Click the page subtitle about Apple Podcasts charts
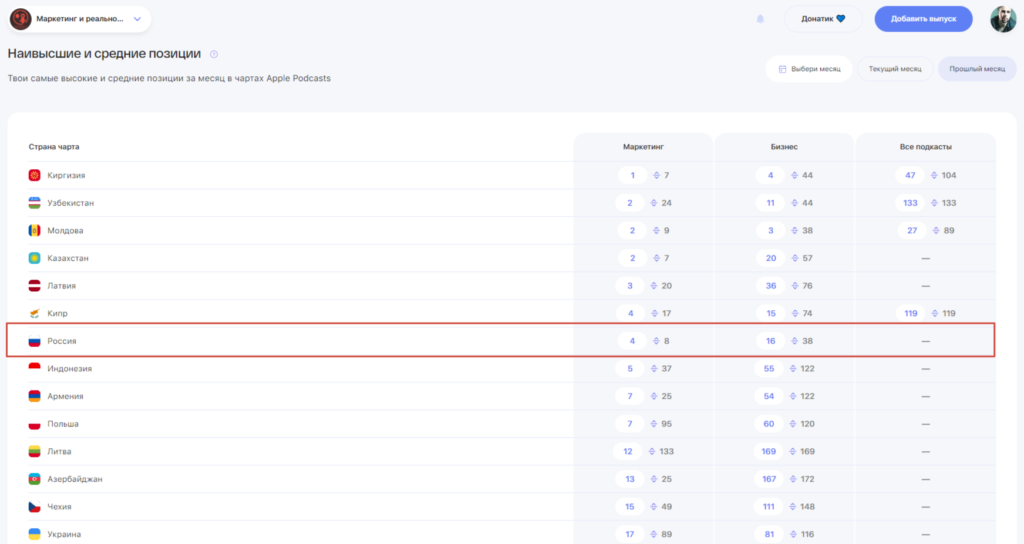The image size is (1024, 544). click(169, 78)
